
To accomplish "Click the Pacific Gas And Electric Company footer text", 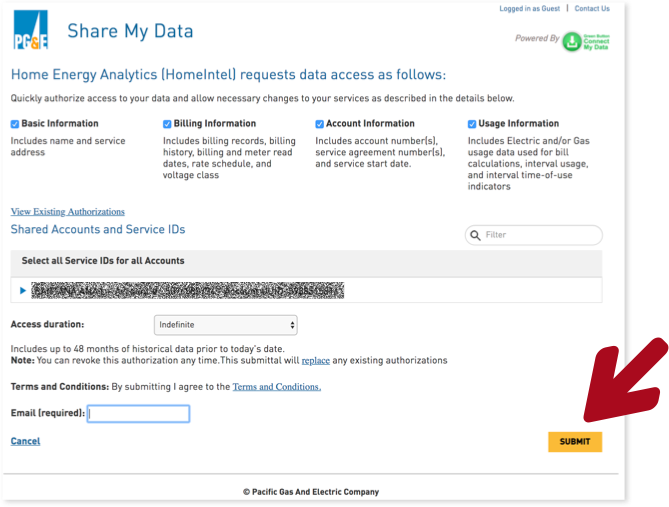I will [311, 492].
